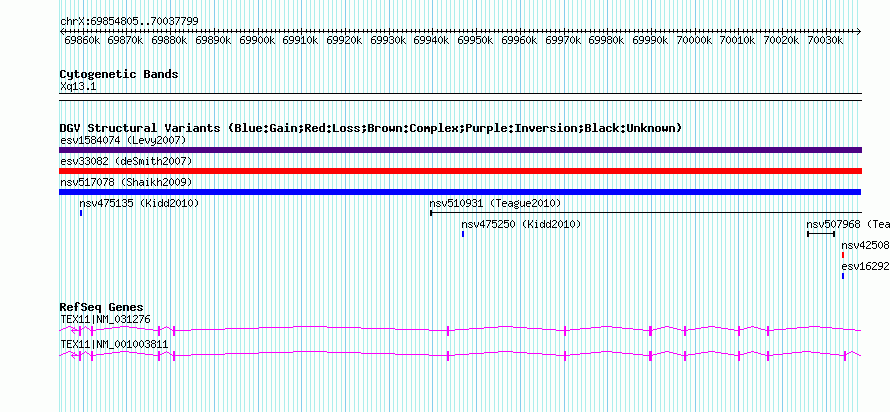Click the 69870k ruler position label
The image size is (890, 412).
click(x=126, y=40)
